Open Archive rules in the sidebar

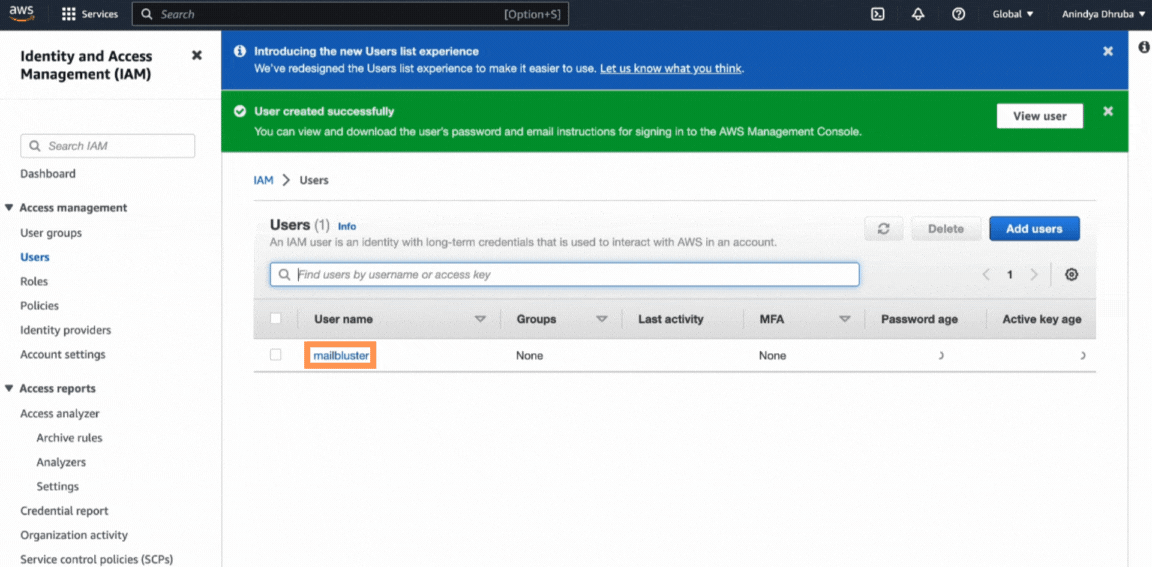pyautogui.click(x=69, y=438)
